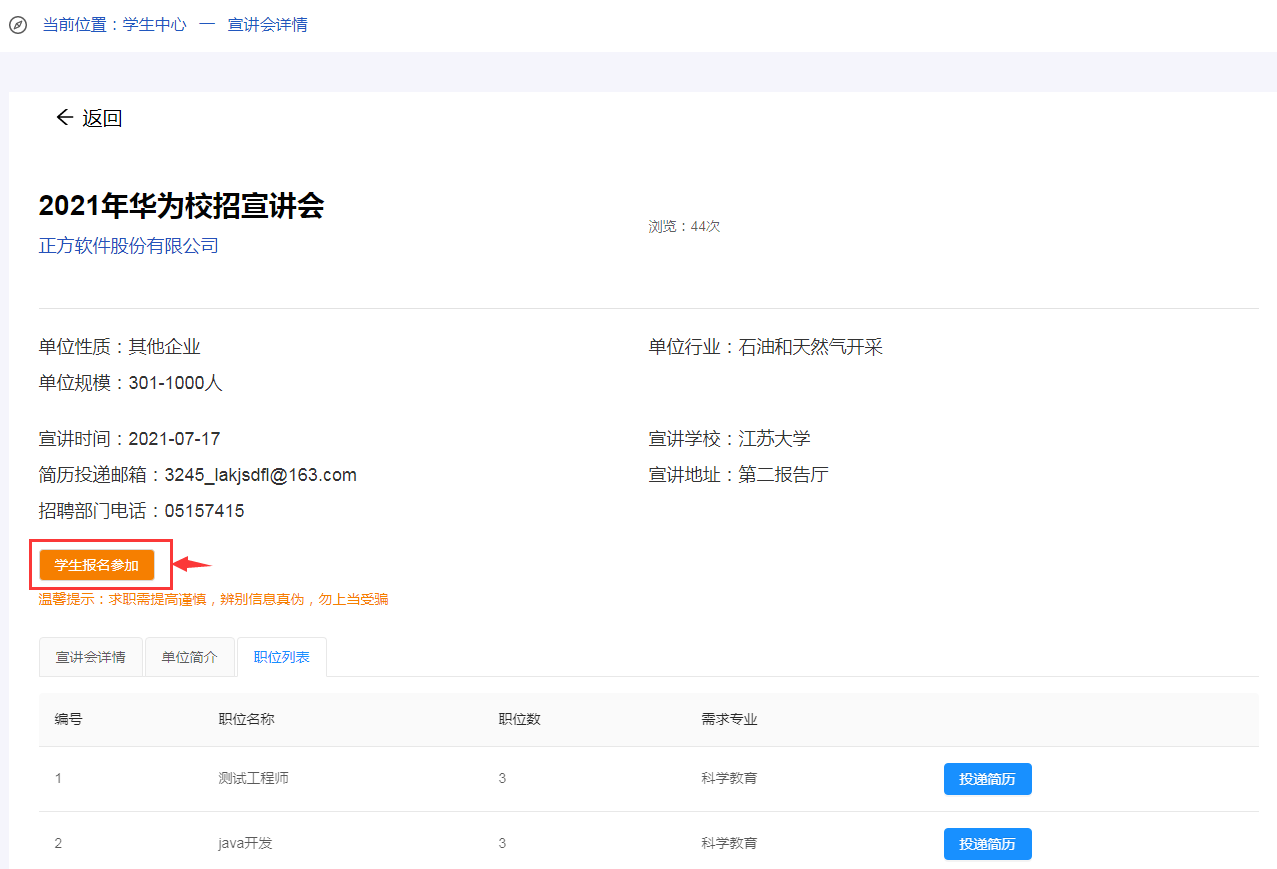1277x869 pixels.
Task: Open 学生中心 in the breadcrumb
Action: click(x=155, y=25)
